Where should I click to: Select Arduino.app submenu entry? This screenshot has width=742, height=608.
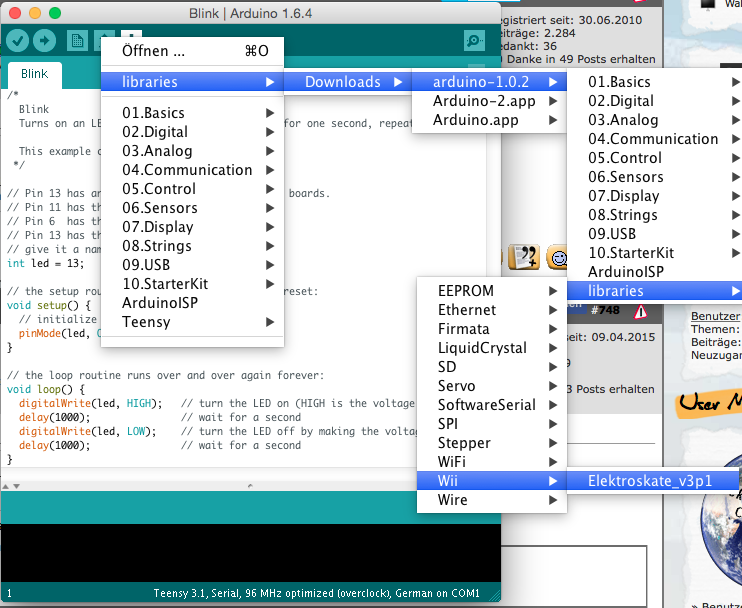point(489,120)
